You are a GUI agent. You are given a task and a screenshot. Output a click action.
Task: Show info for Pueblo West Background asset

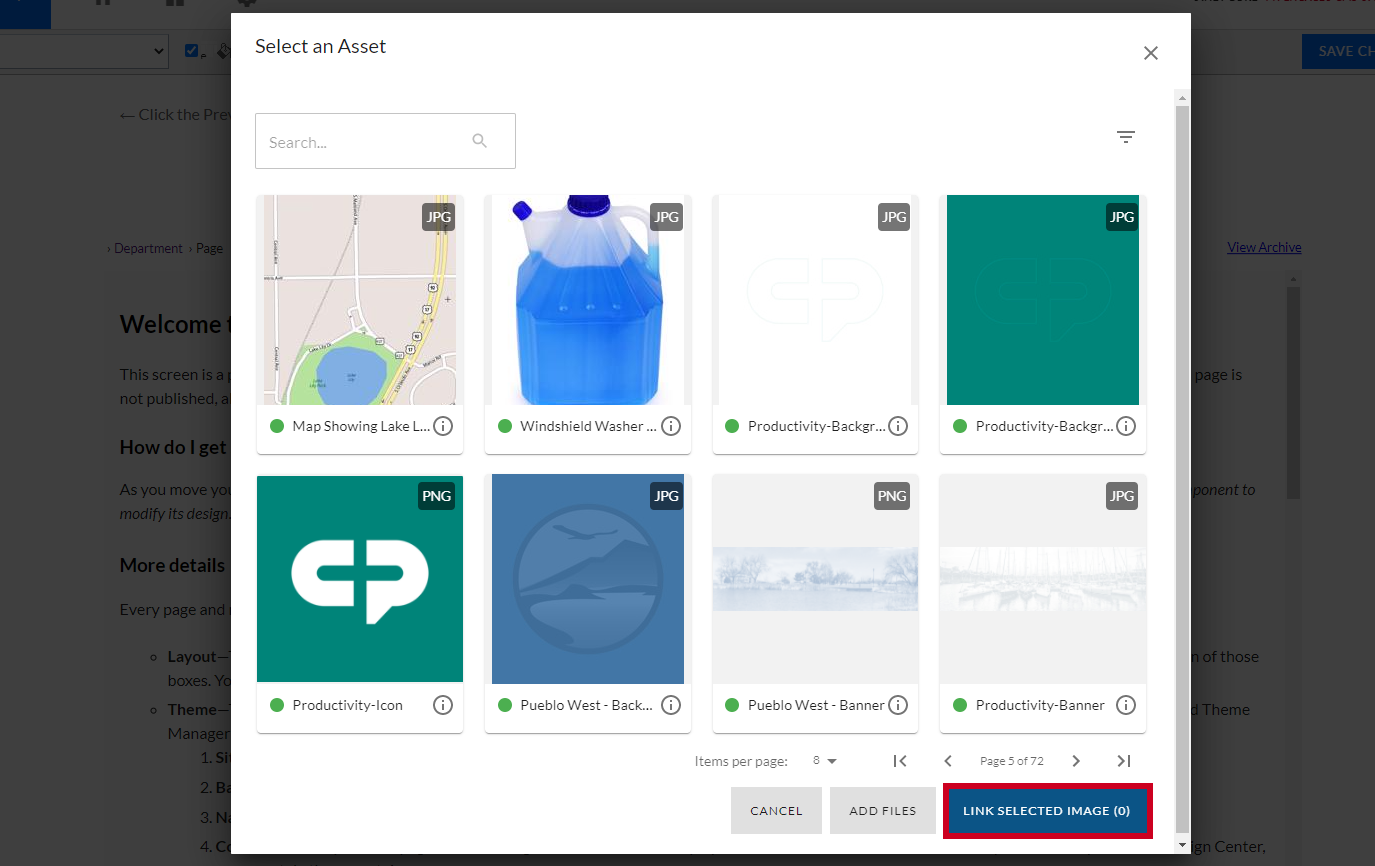pos(671,705)
